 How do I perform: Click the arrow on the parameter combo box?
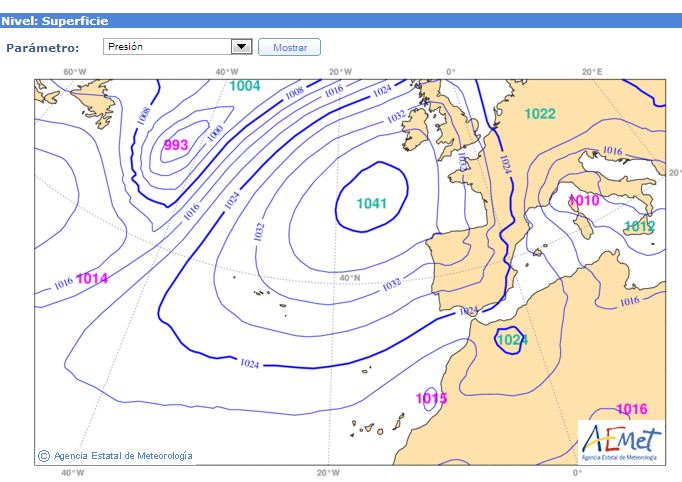click(240, 47)
